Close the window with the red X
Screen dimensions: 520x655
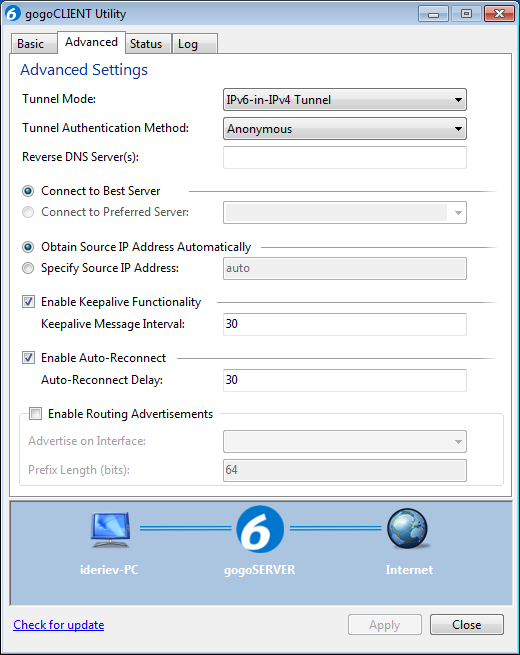(499, 14)
